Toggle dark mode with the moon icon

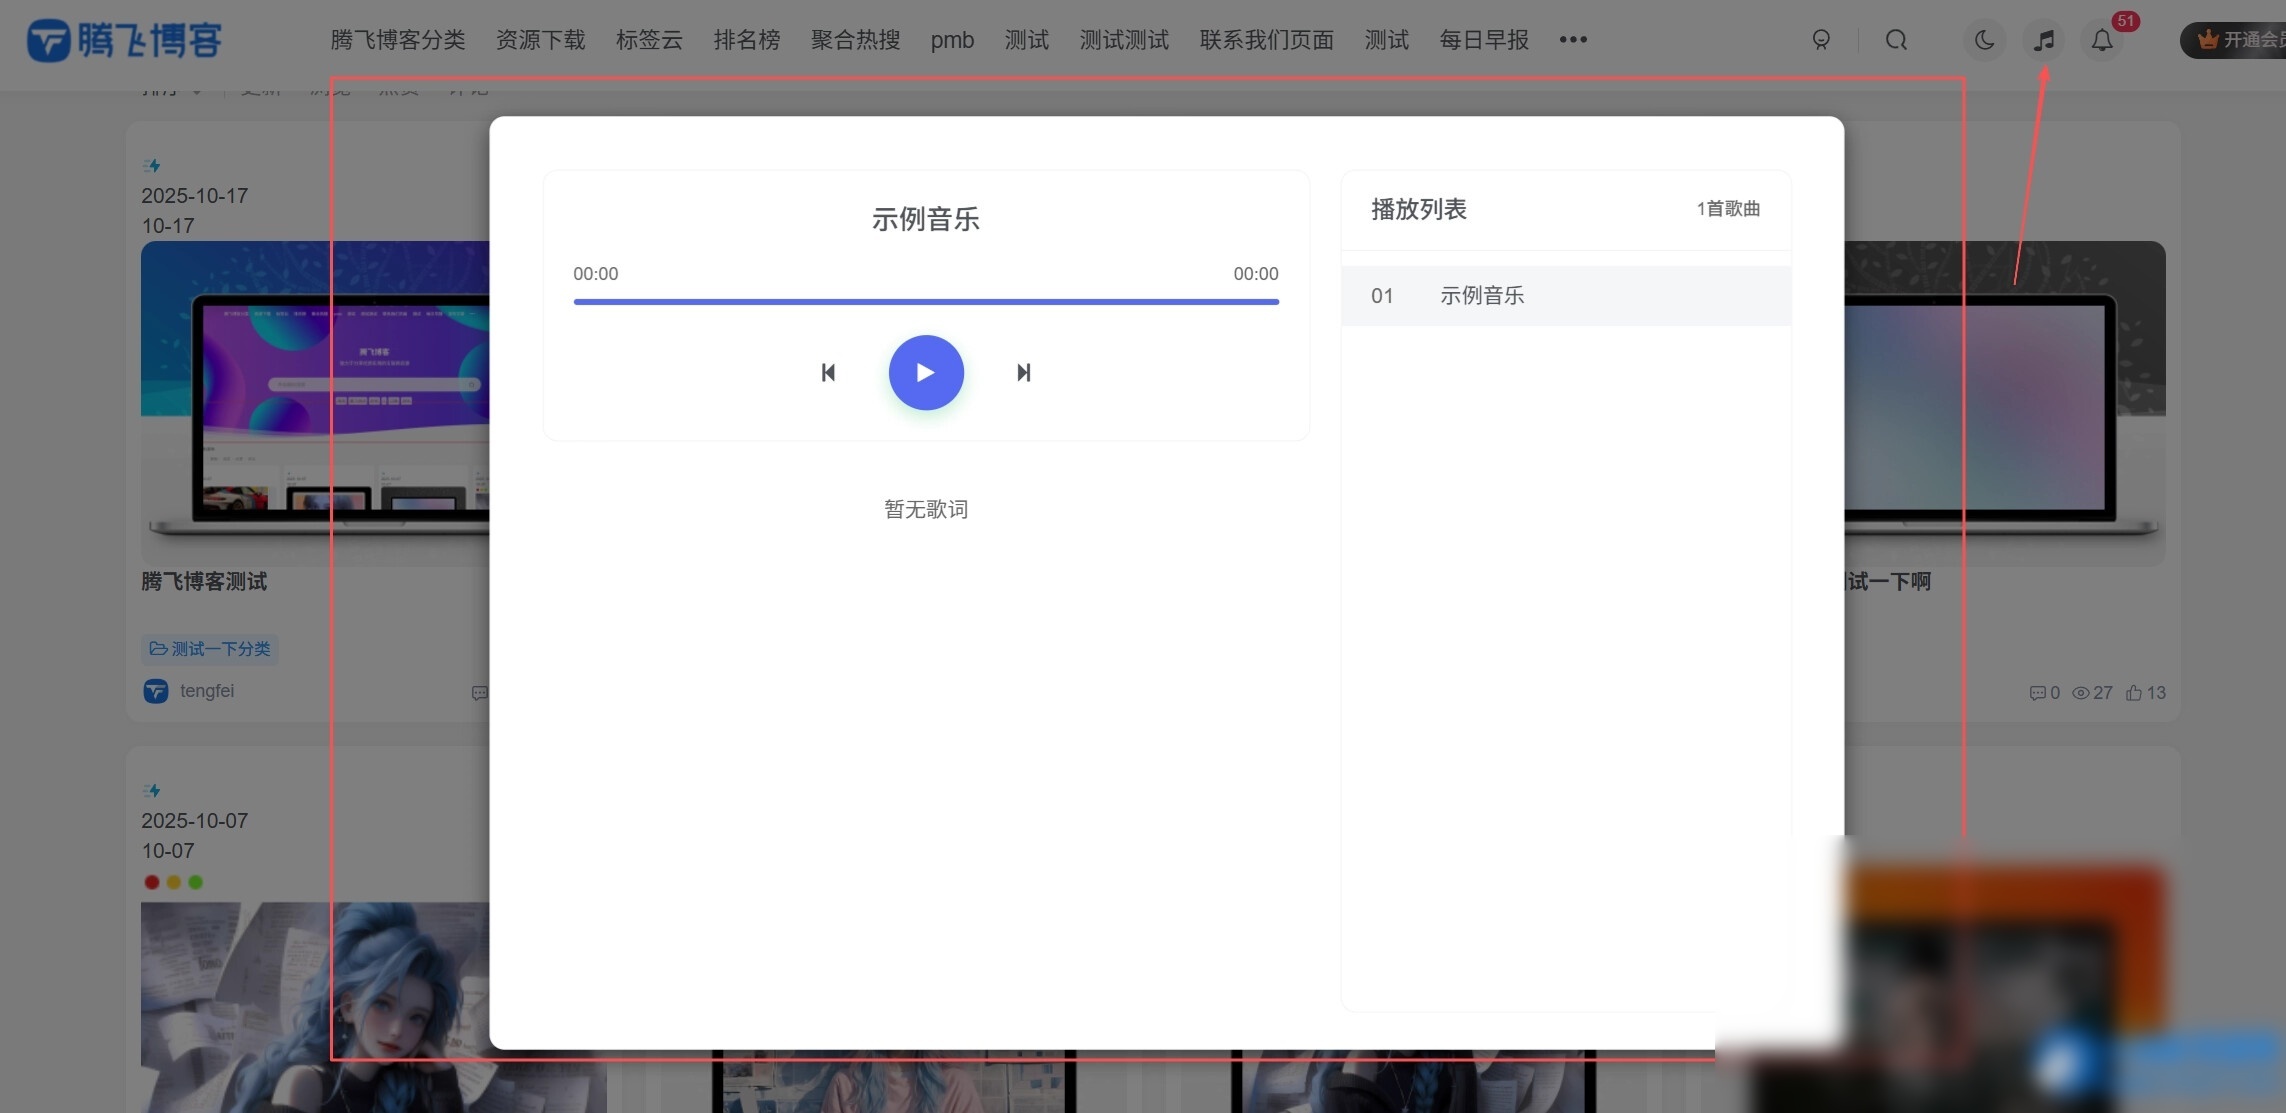1983,40
